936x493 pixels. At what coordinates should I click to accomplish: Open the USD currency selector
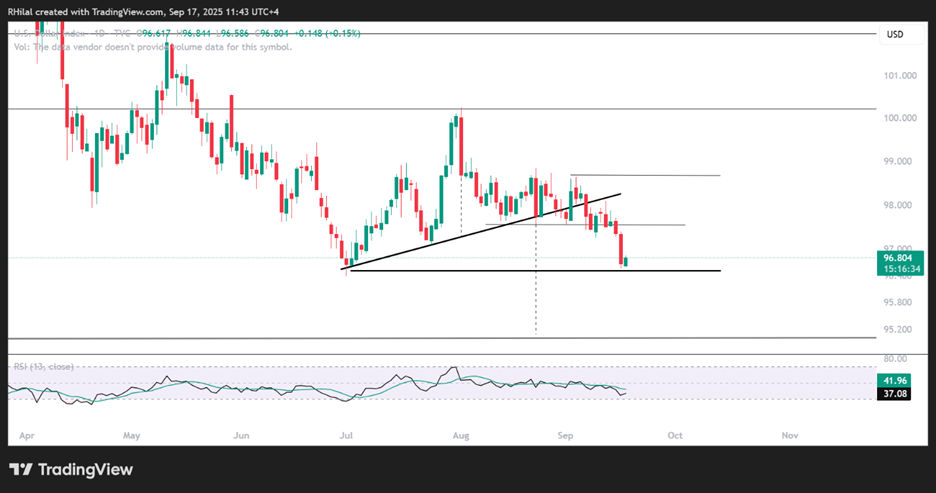pos(895,35)
